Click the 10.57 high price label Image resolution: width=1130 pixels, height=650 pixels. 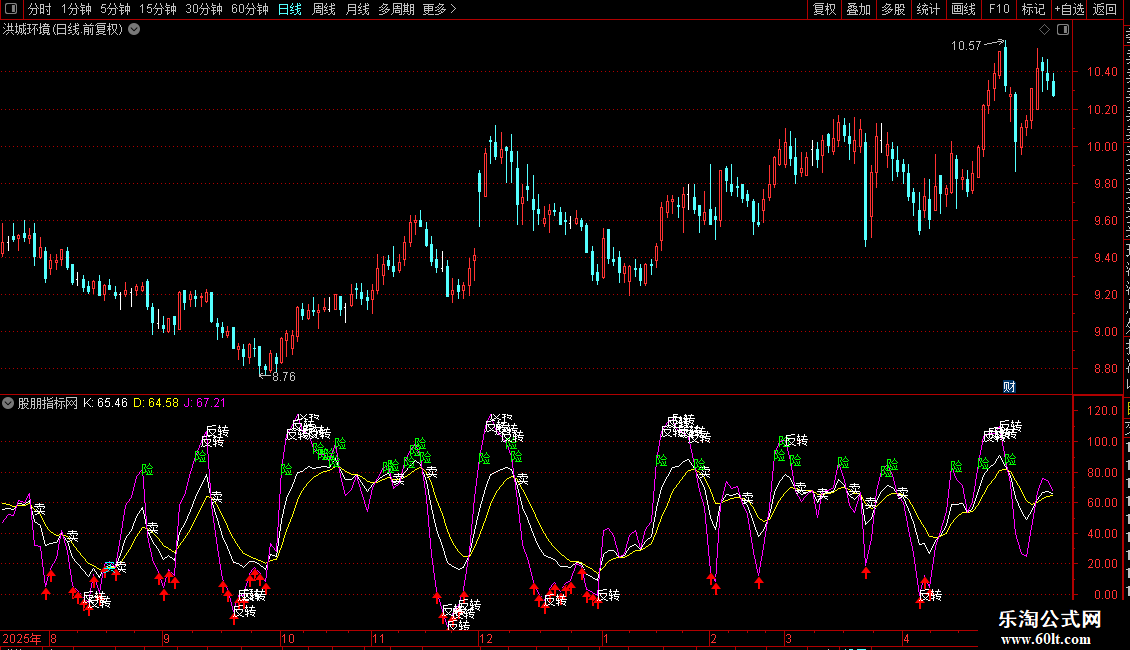[x=966, y=46]
